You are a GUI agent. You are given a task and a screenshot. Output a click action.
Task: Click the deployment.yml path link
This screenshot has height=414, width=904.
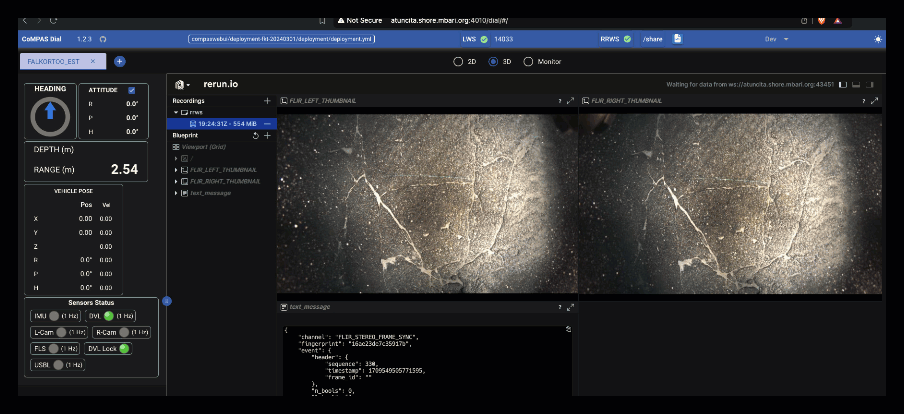(281, 39)
